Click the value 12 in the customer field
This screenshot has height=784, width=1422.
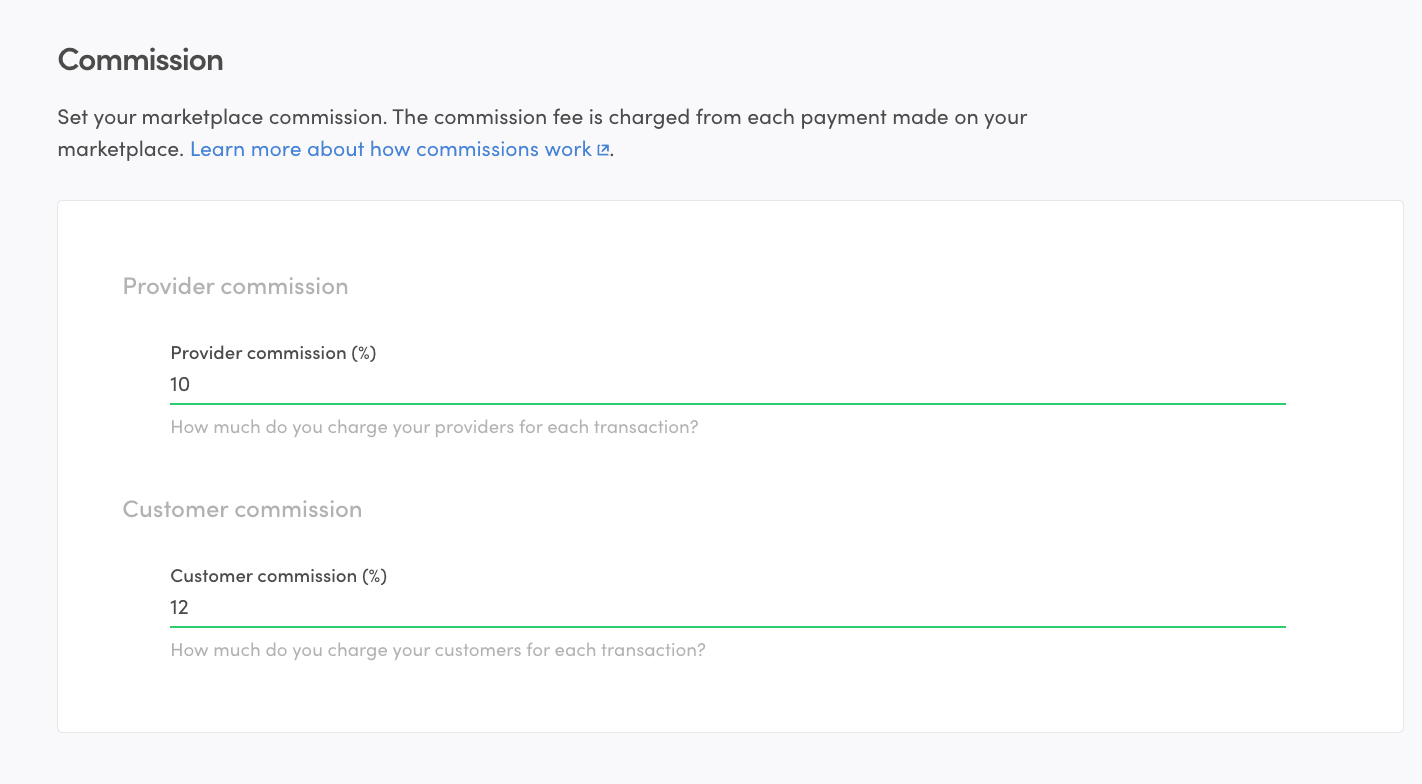(x=180, y=608)
